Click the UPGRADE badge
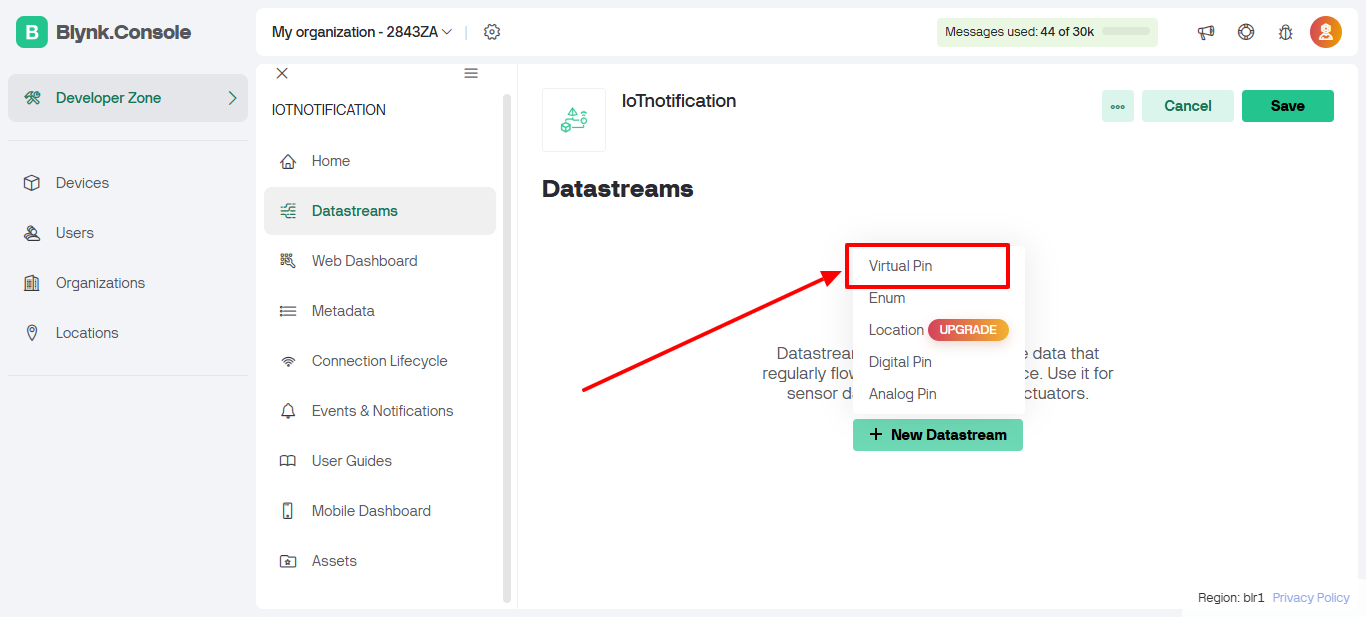The height and width of the screenshot is (617, 1366). (x=968, y=330)
